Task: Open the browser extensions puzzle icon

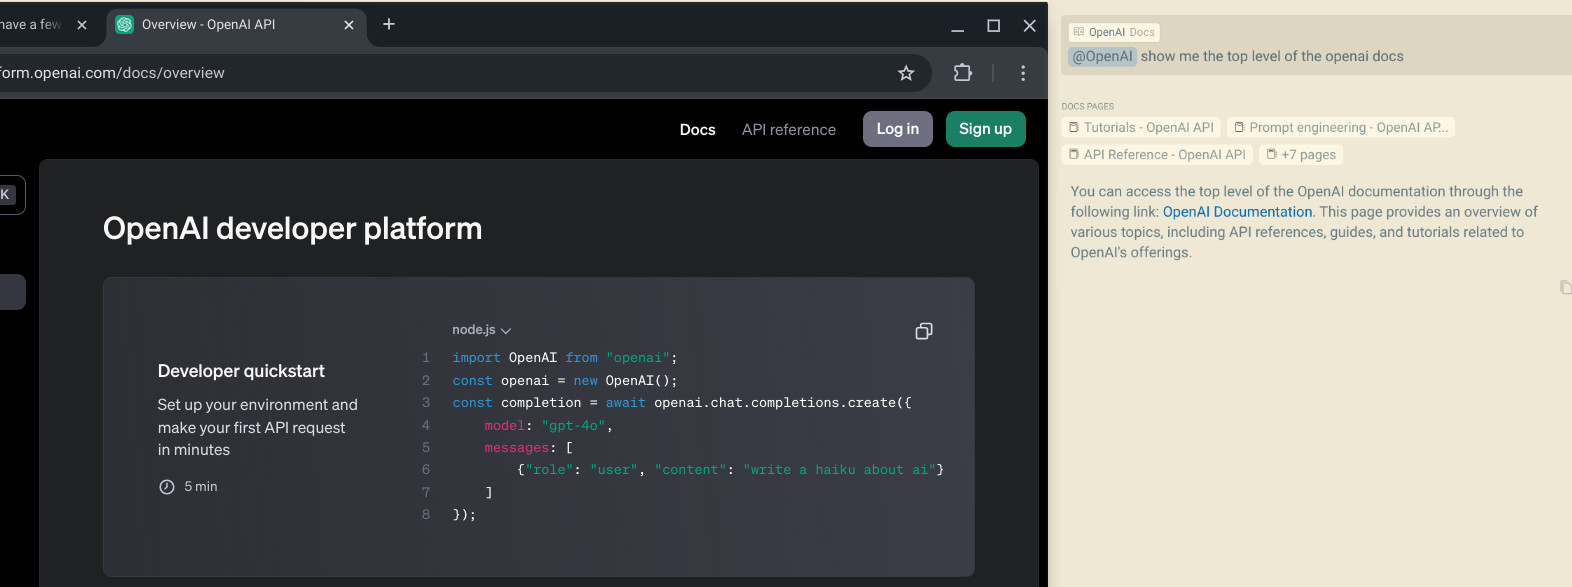Action: [962, 72]
